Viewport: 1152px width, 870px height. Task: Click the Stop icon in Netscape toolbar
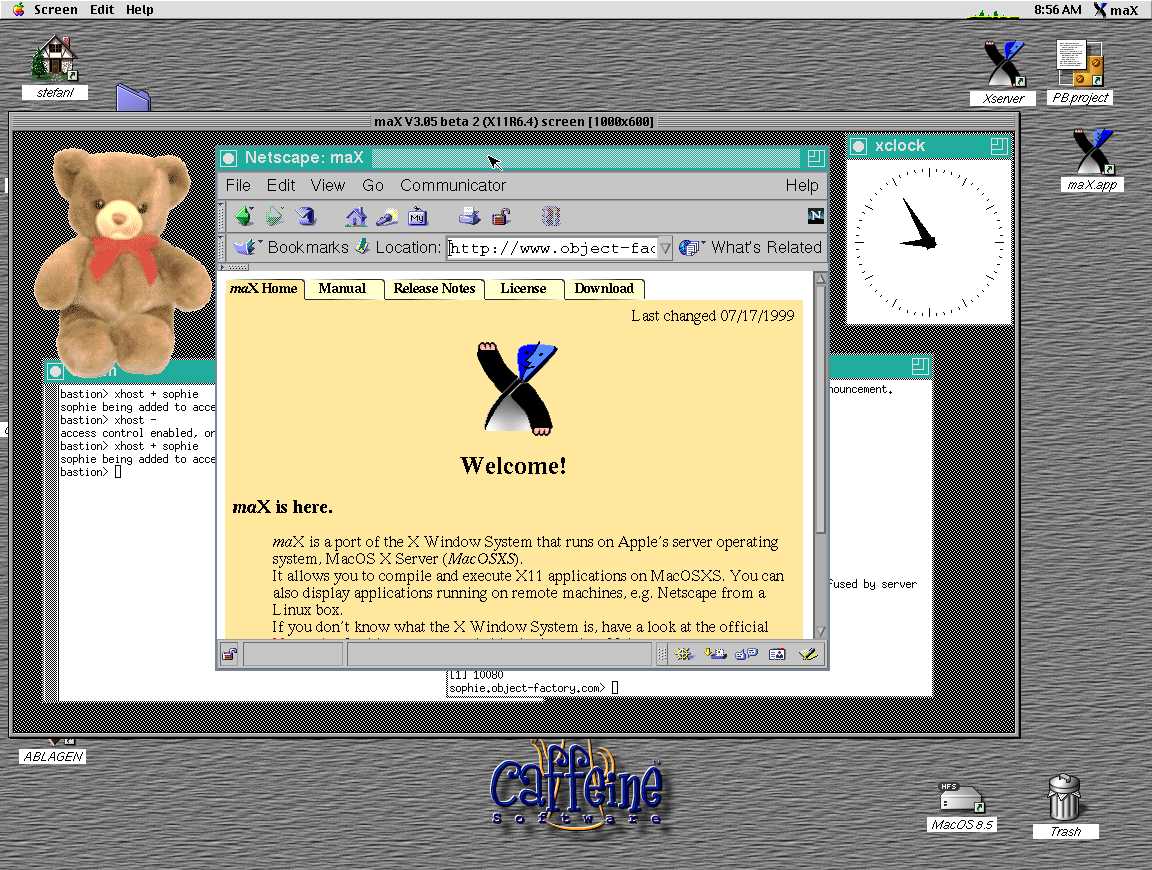[551, 216]
